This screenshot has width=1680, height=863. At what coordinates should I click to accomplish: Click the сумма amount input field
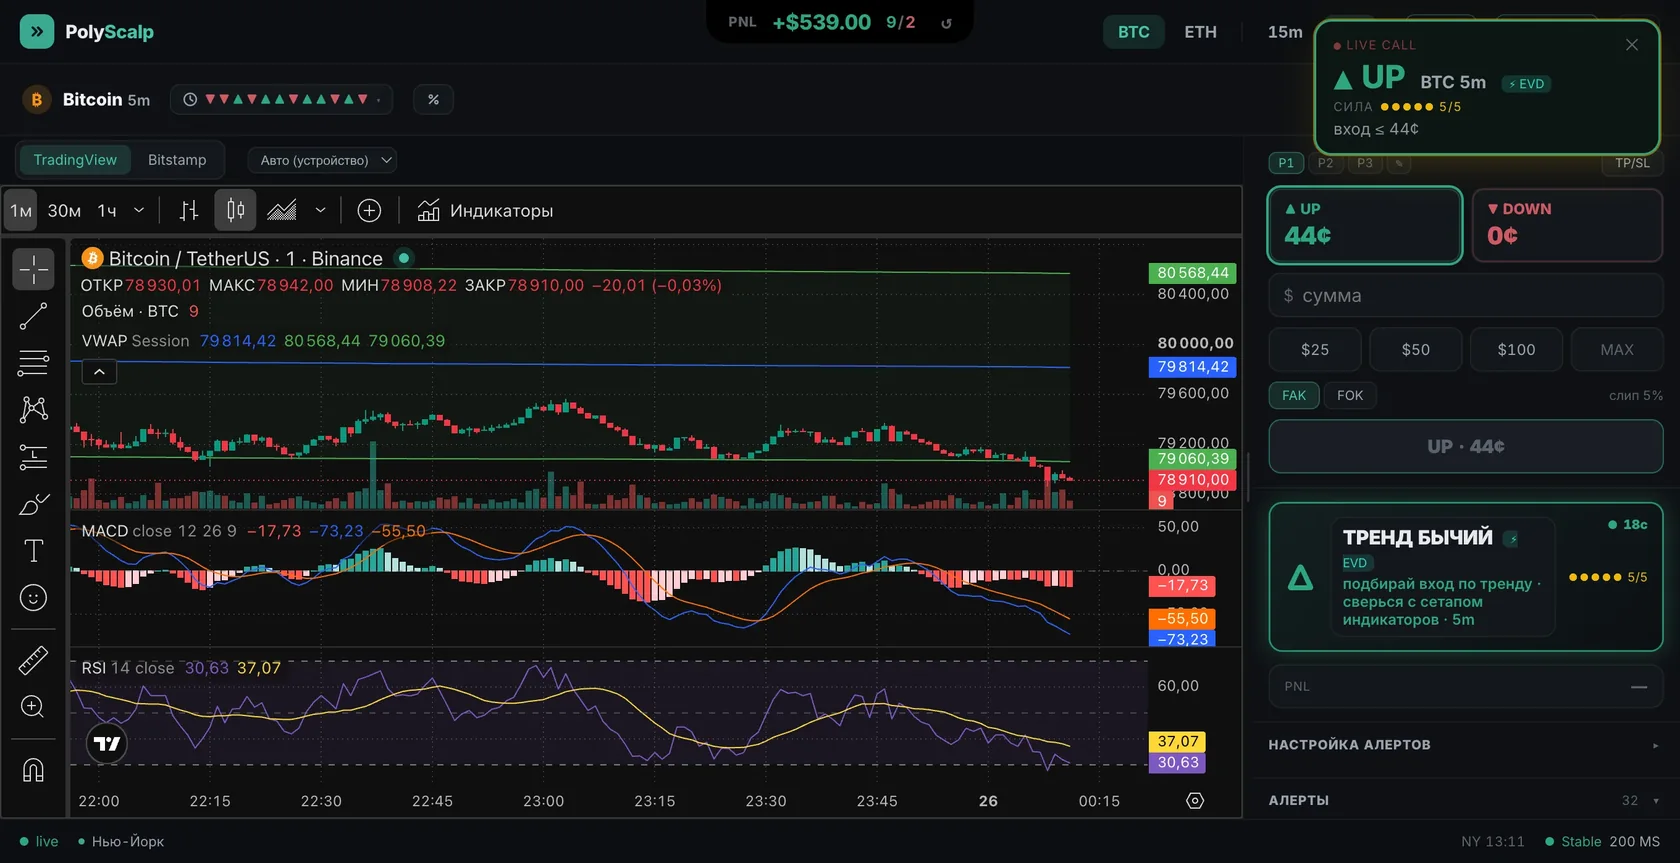[x=1466, y=296]
